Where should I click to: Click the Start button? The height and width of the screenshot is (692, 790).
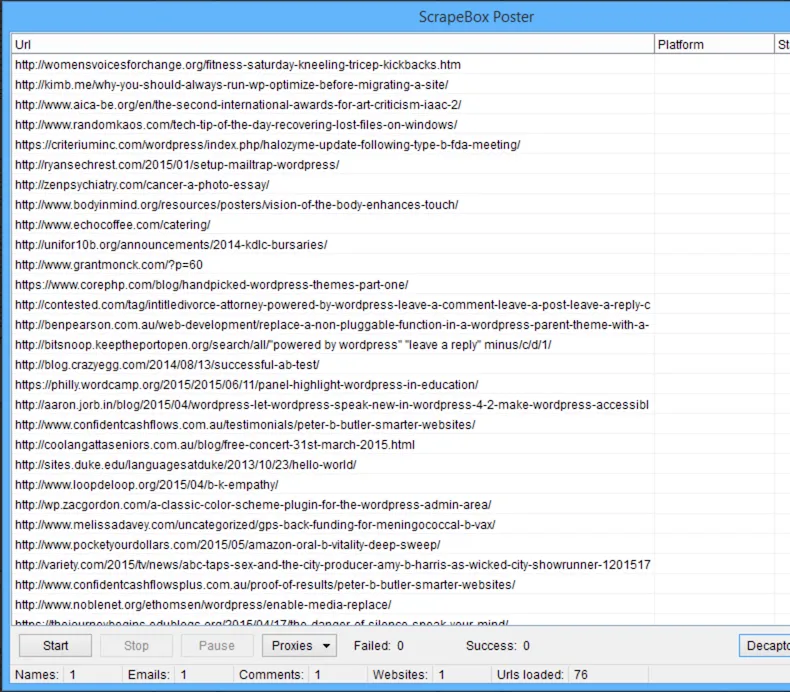coord(55,645)
